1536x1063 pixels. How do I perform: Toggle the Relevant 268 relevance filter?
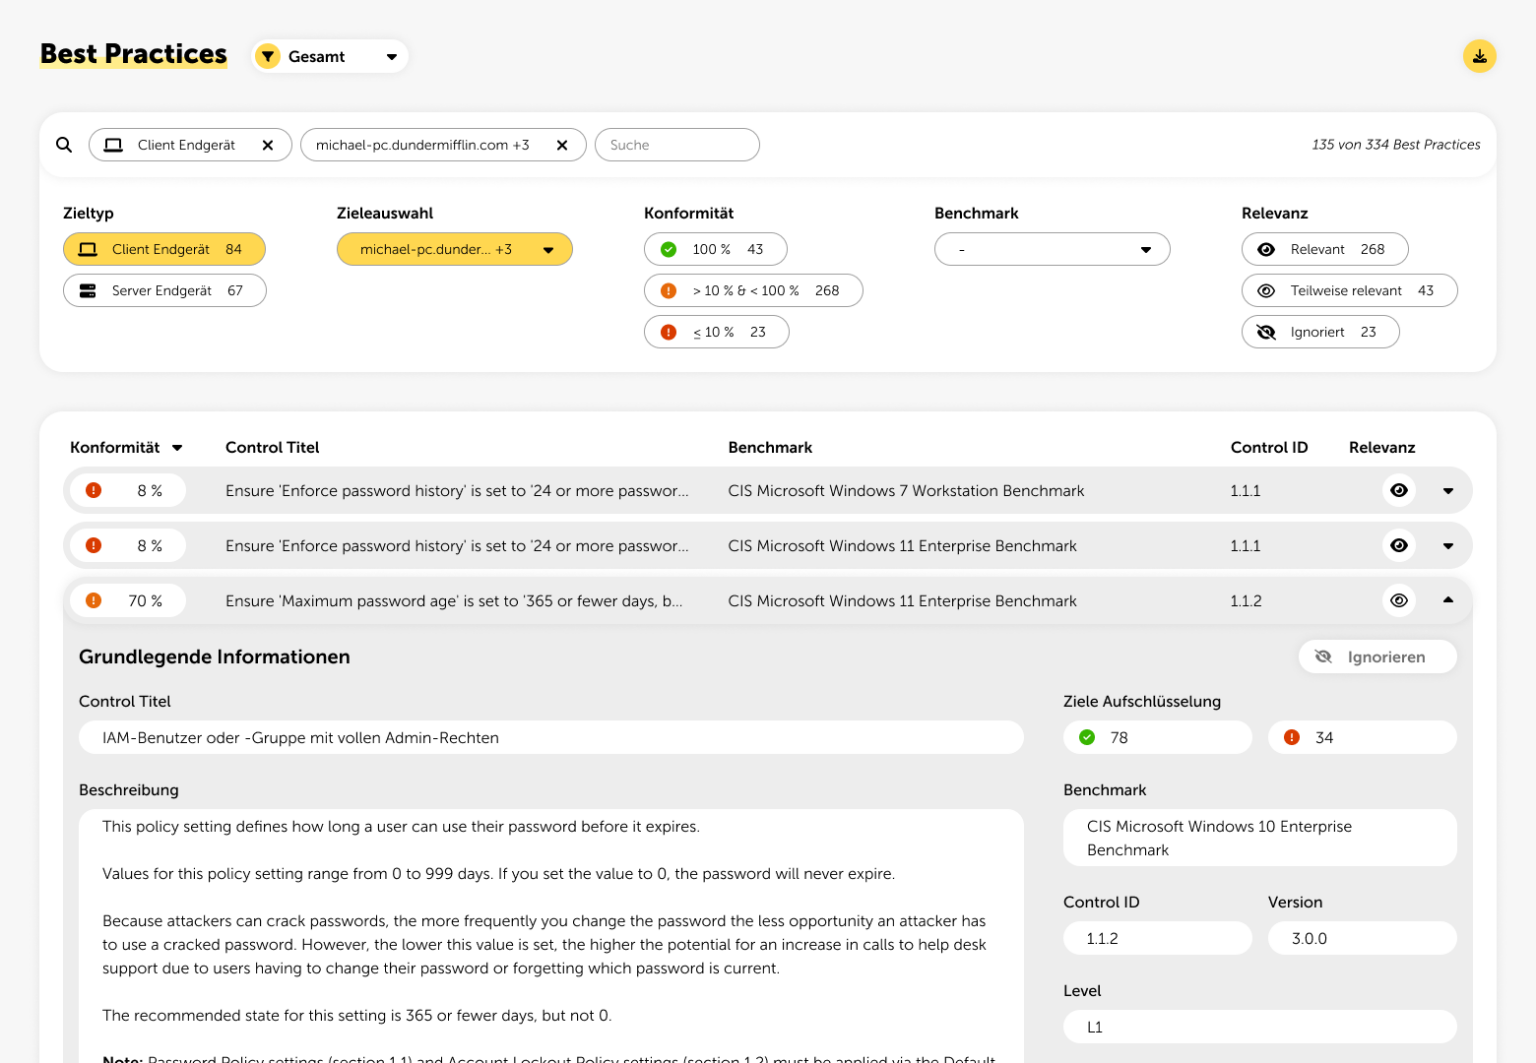1325,249
